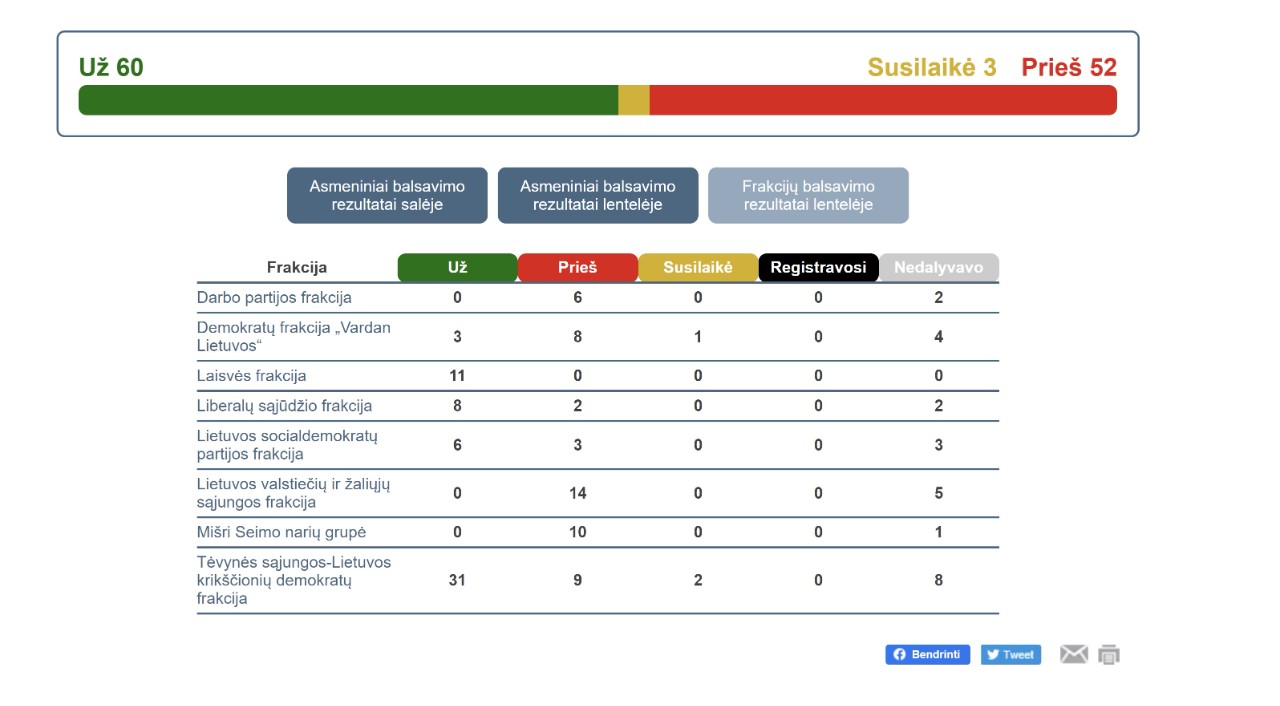Select Frakcijų balsavimo rezultatai lentelėje tab

coord(808,195)
